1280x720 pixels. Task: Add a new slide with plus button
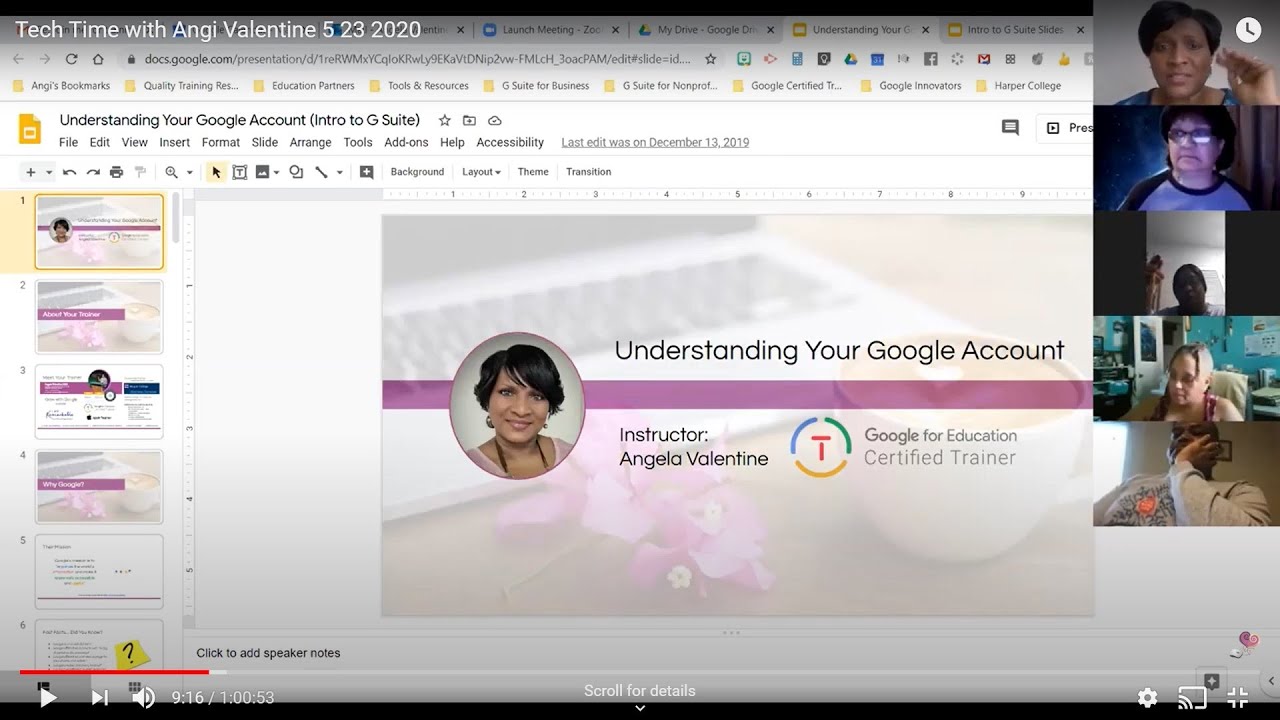(30, 172)
